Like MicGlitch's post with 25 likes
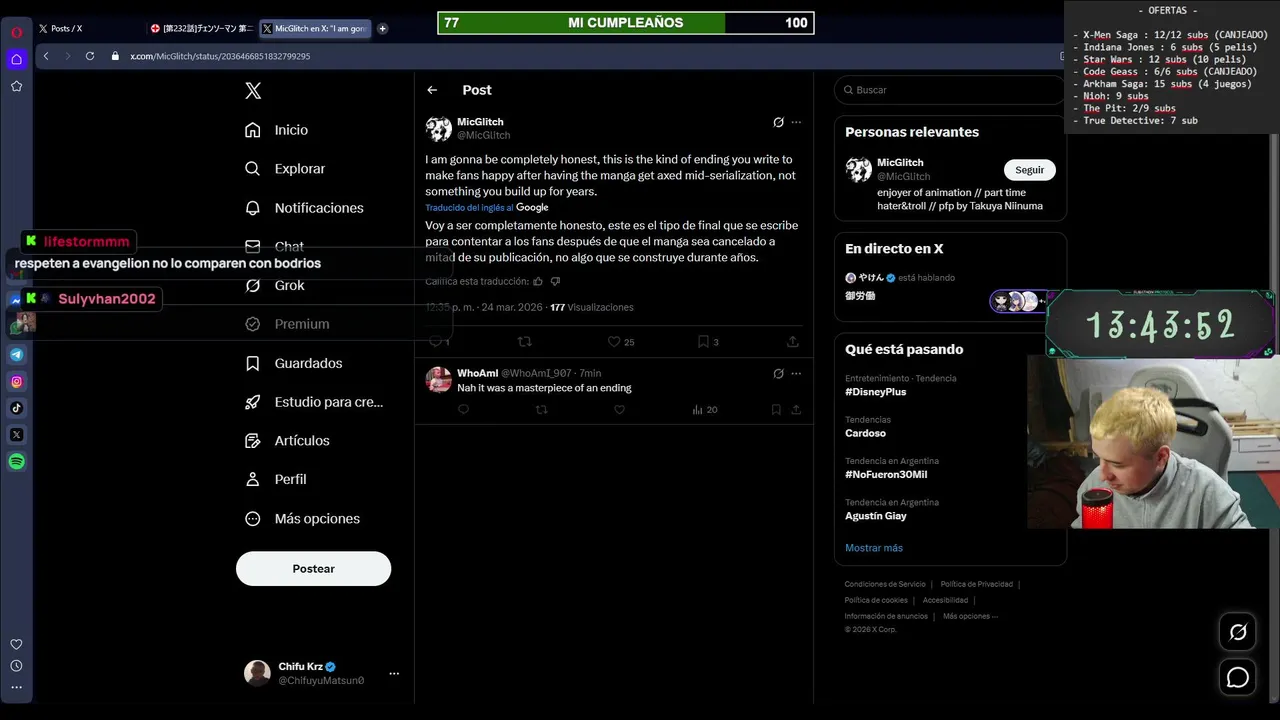 620,341
